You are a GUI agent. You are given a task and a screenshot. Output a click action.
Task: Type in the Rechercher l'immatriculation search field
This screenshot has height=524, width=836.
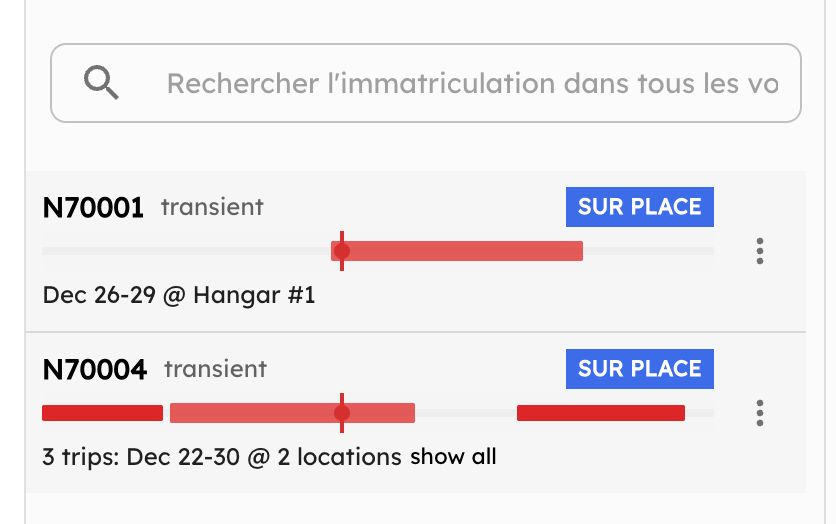470,83
